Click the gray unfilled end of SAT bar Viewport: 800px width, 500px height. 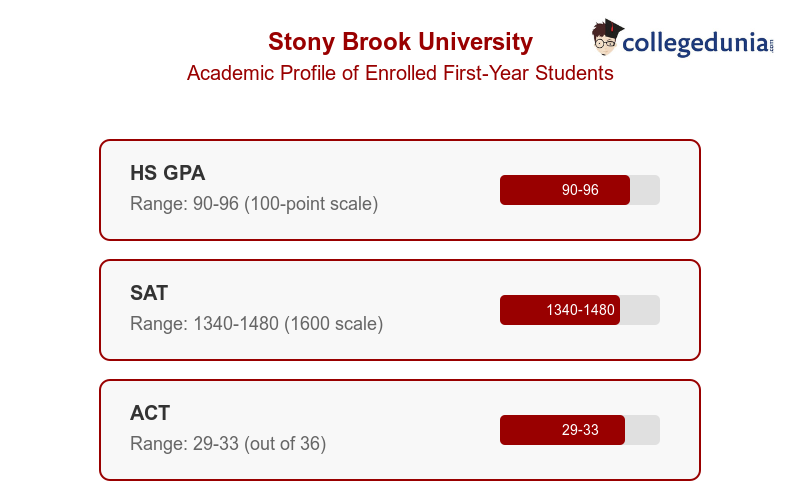640,310
